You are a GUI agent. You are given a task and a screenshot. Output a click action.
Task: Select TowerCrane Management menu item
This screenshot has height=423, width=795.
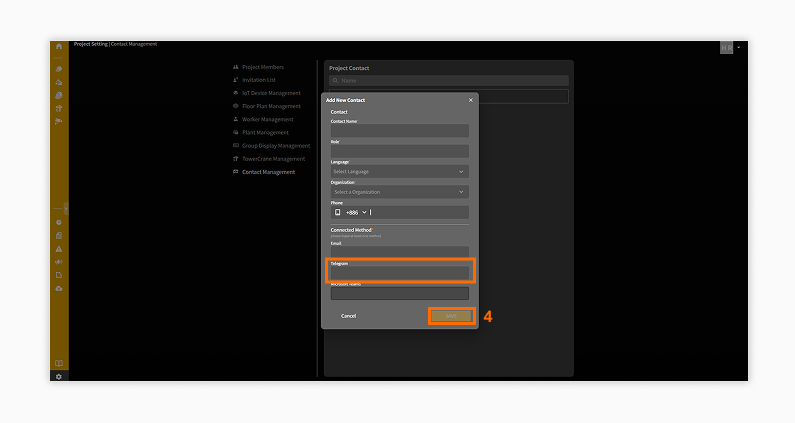point(273,159)
